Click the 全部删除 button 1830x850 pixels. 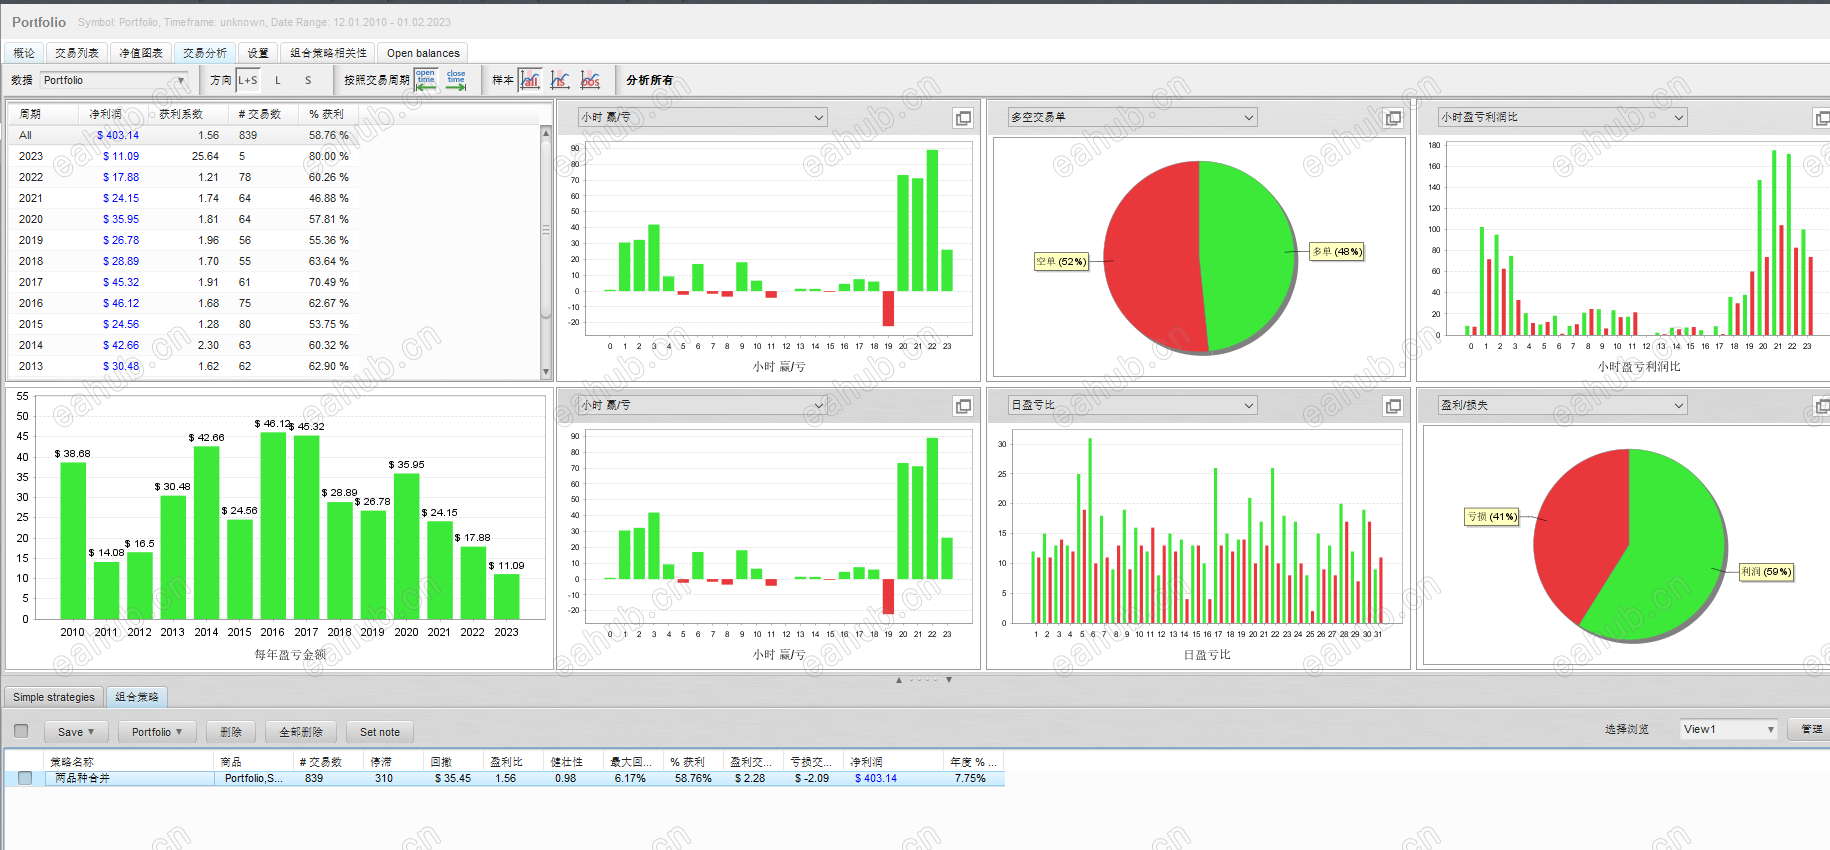301,732
